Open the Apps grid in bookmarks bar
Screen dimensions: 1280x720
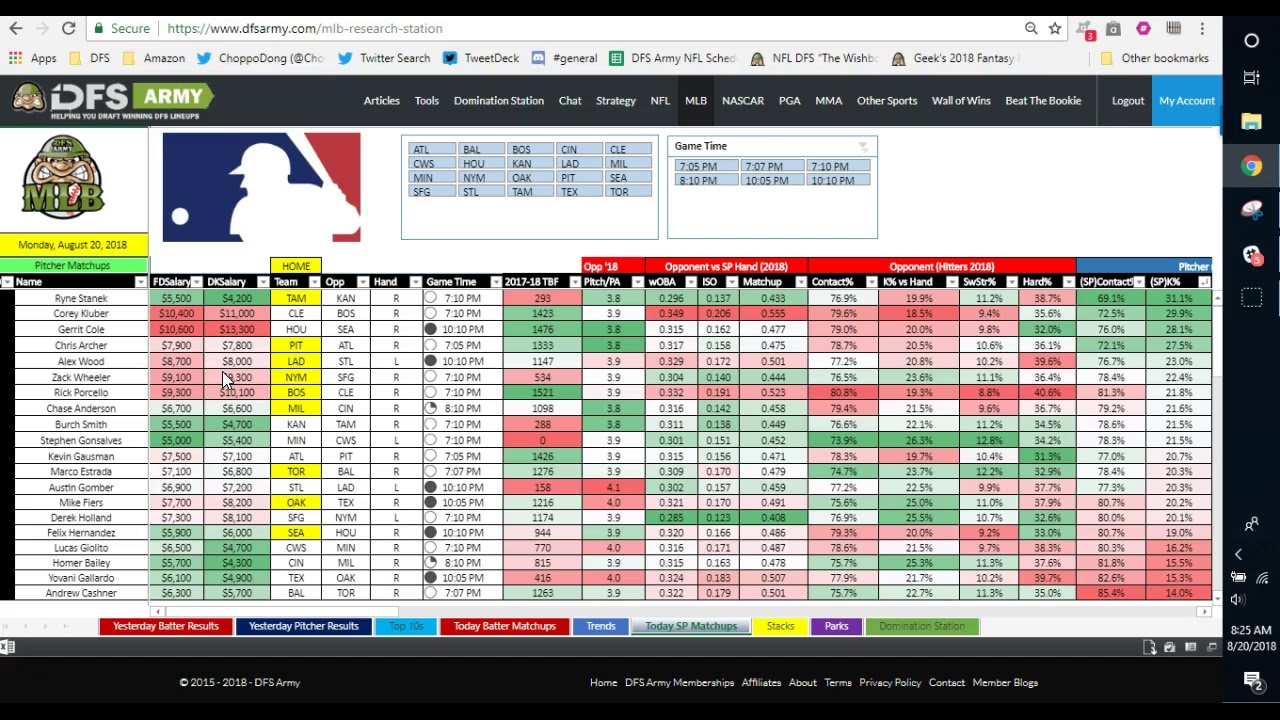32,58
